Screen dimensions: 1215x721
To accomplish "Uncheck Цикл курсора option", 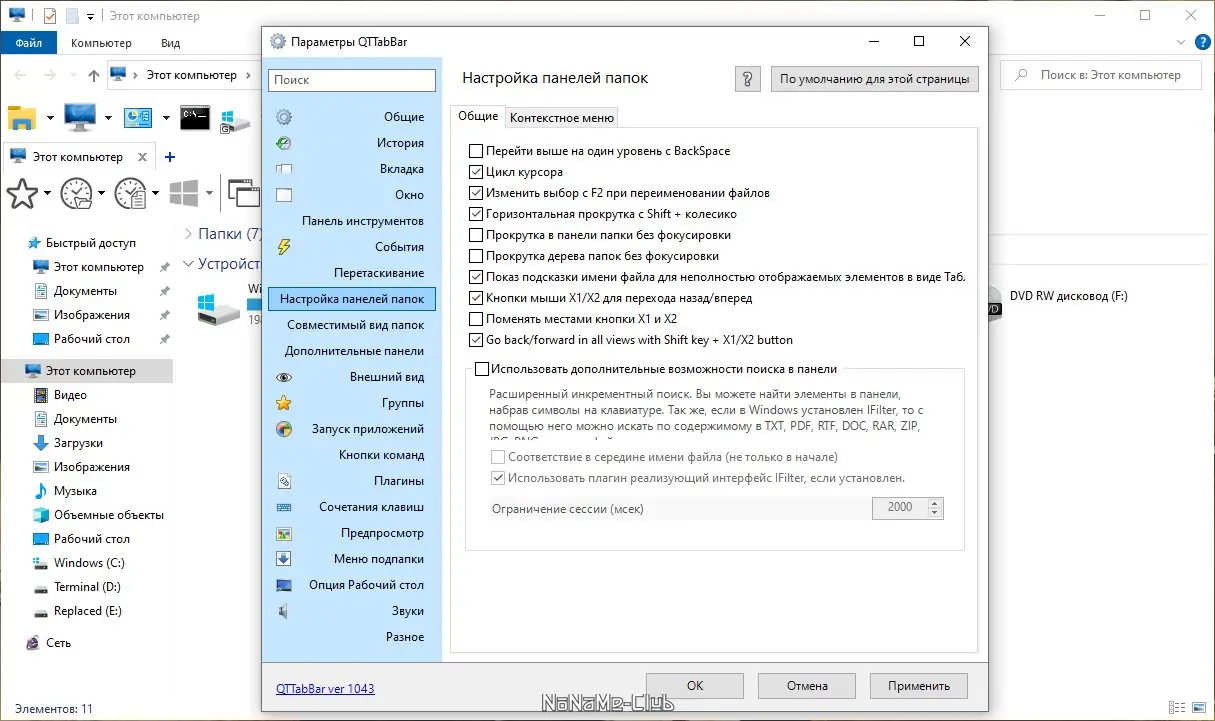I will pos(476,172).
